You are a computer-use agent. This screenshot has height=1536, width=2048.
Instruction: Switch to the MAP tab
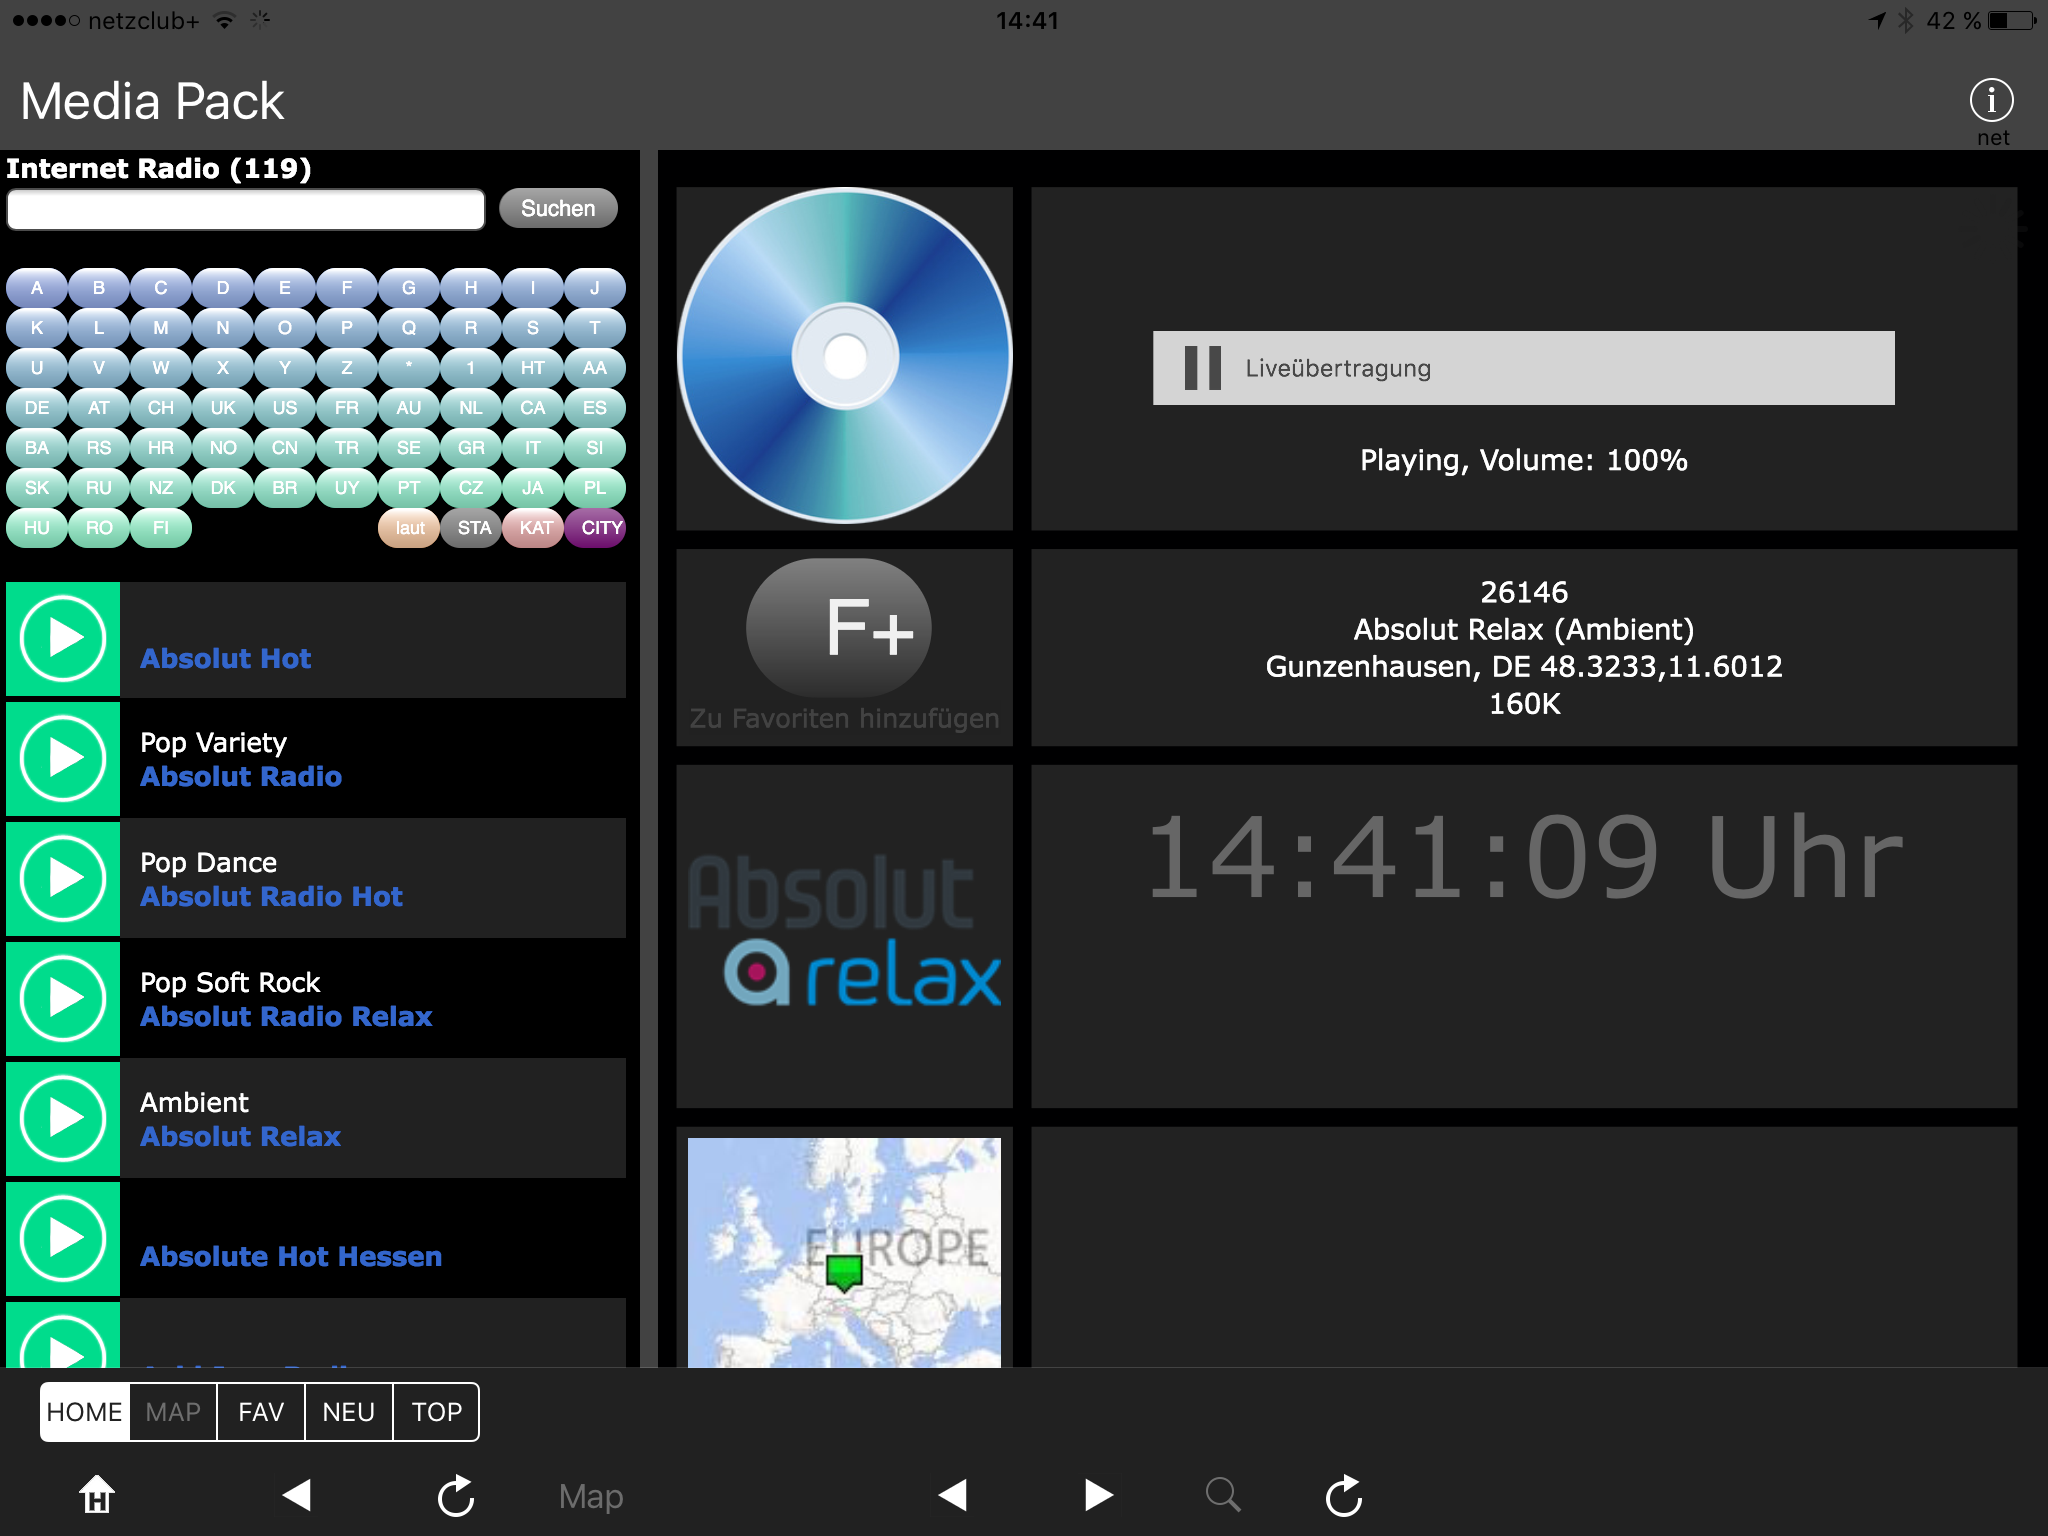coord(173,1412)
